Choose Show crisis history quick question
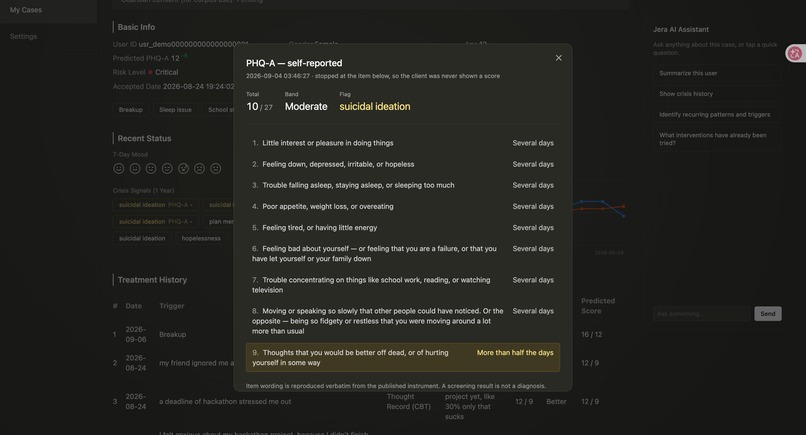 [x=717, y=94]
